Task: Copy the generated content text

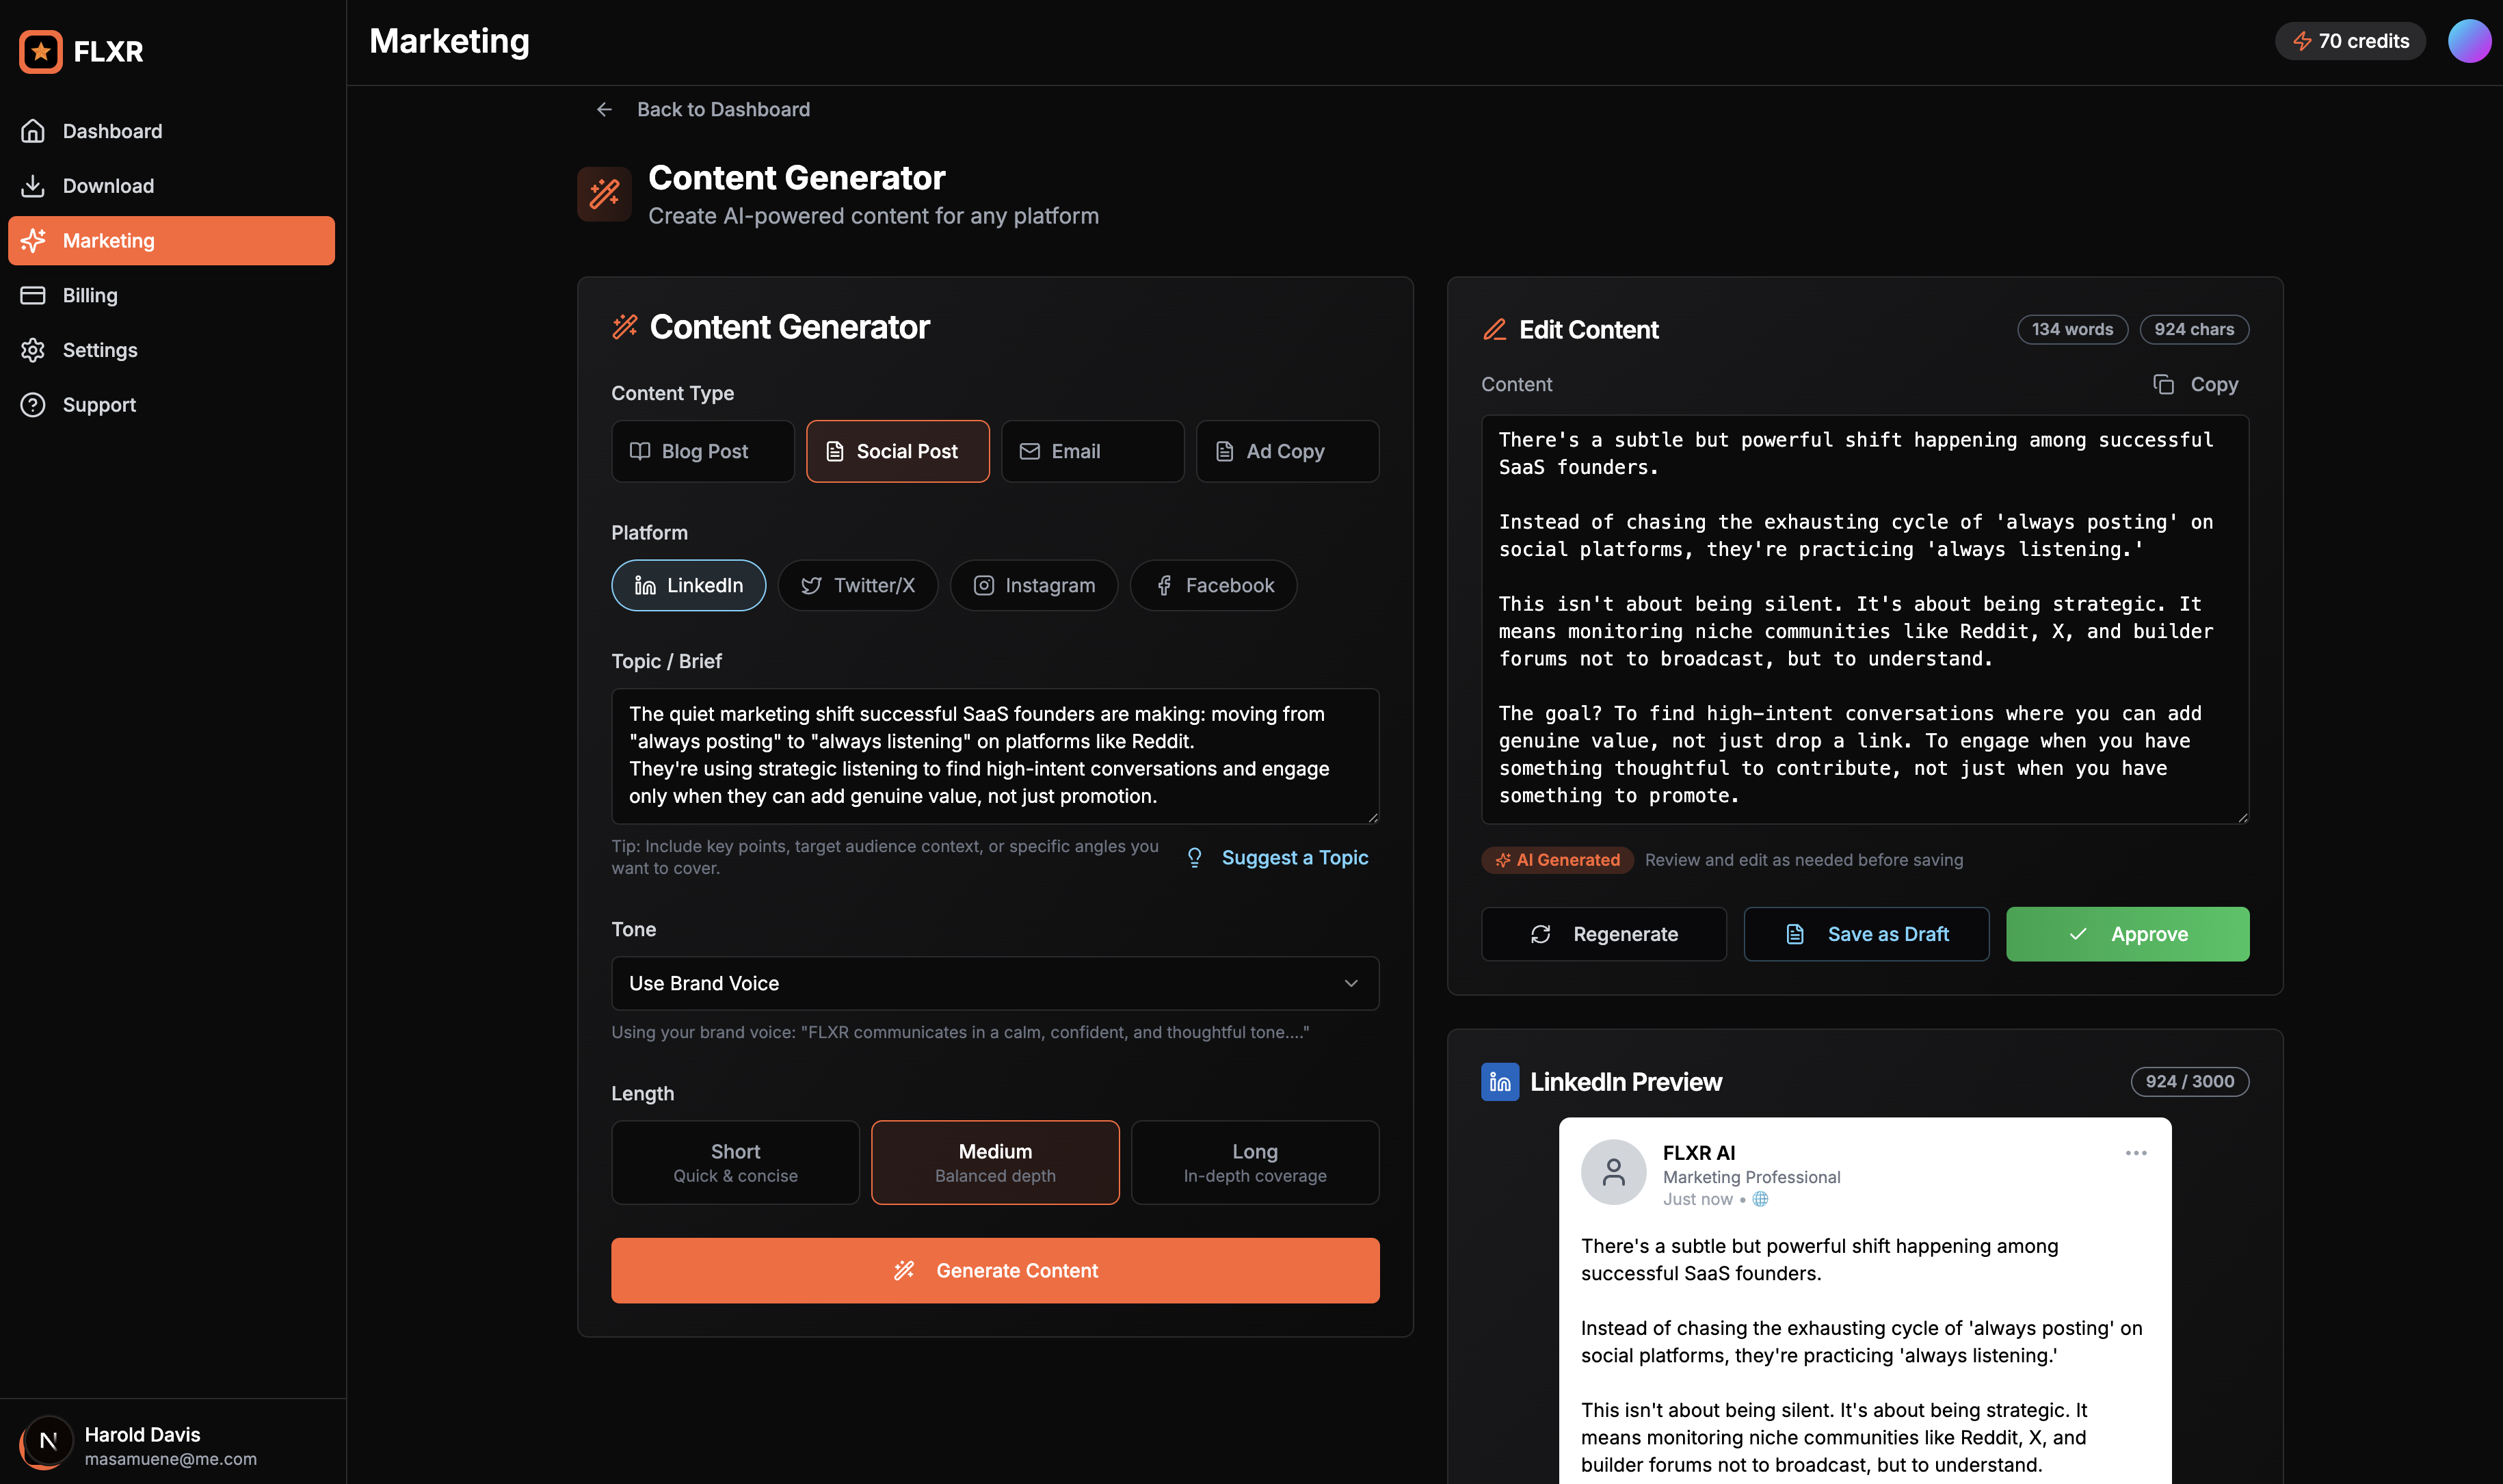Action: click(2195, 384)
